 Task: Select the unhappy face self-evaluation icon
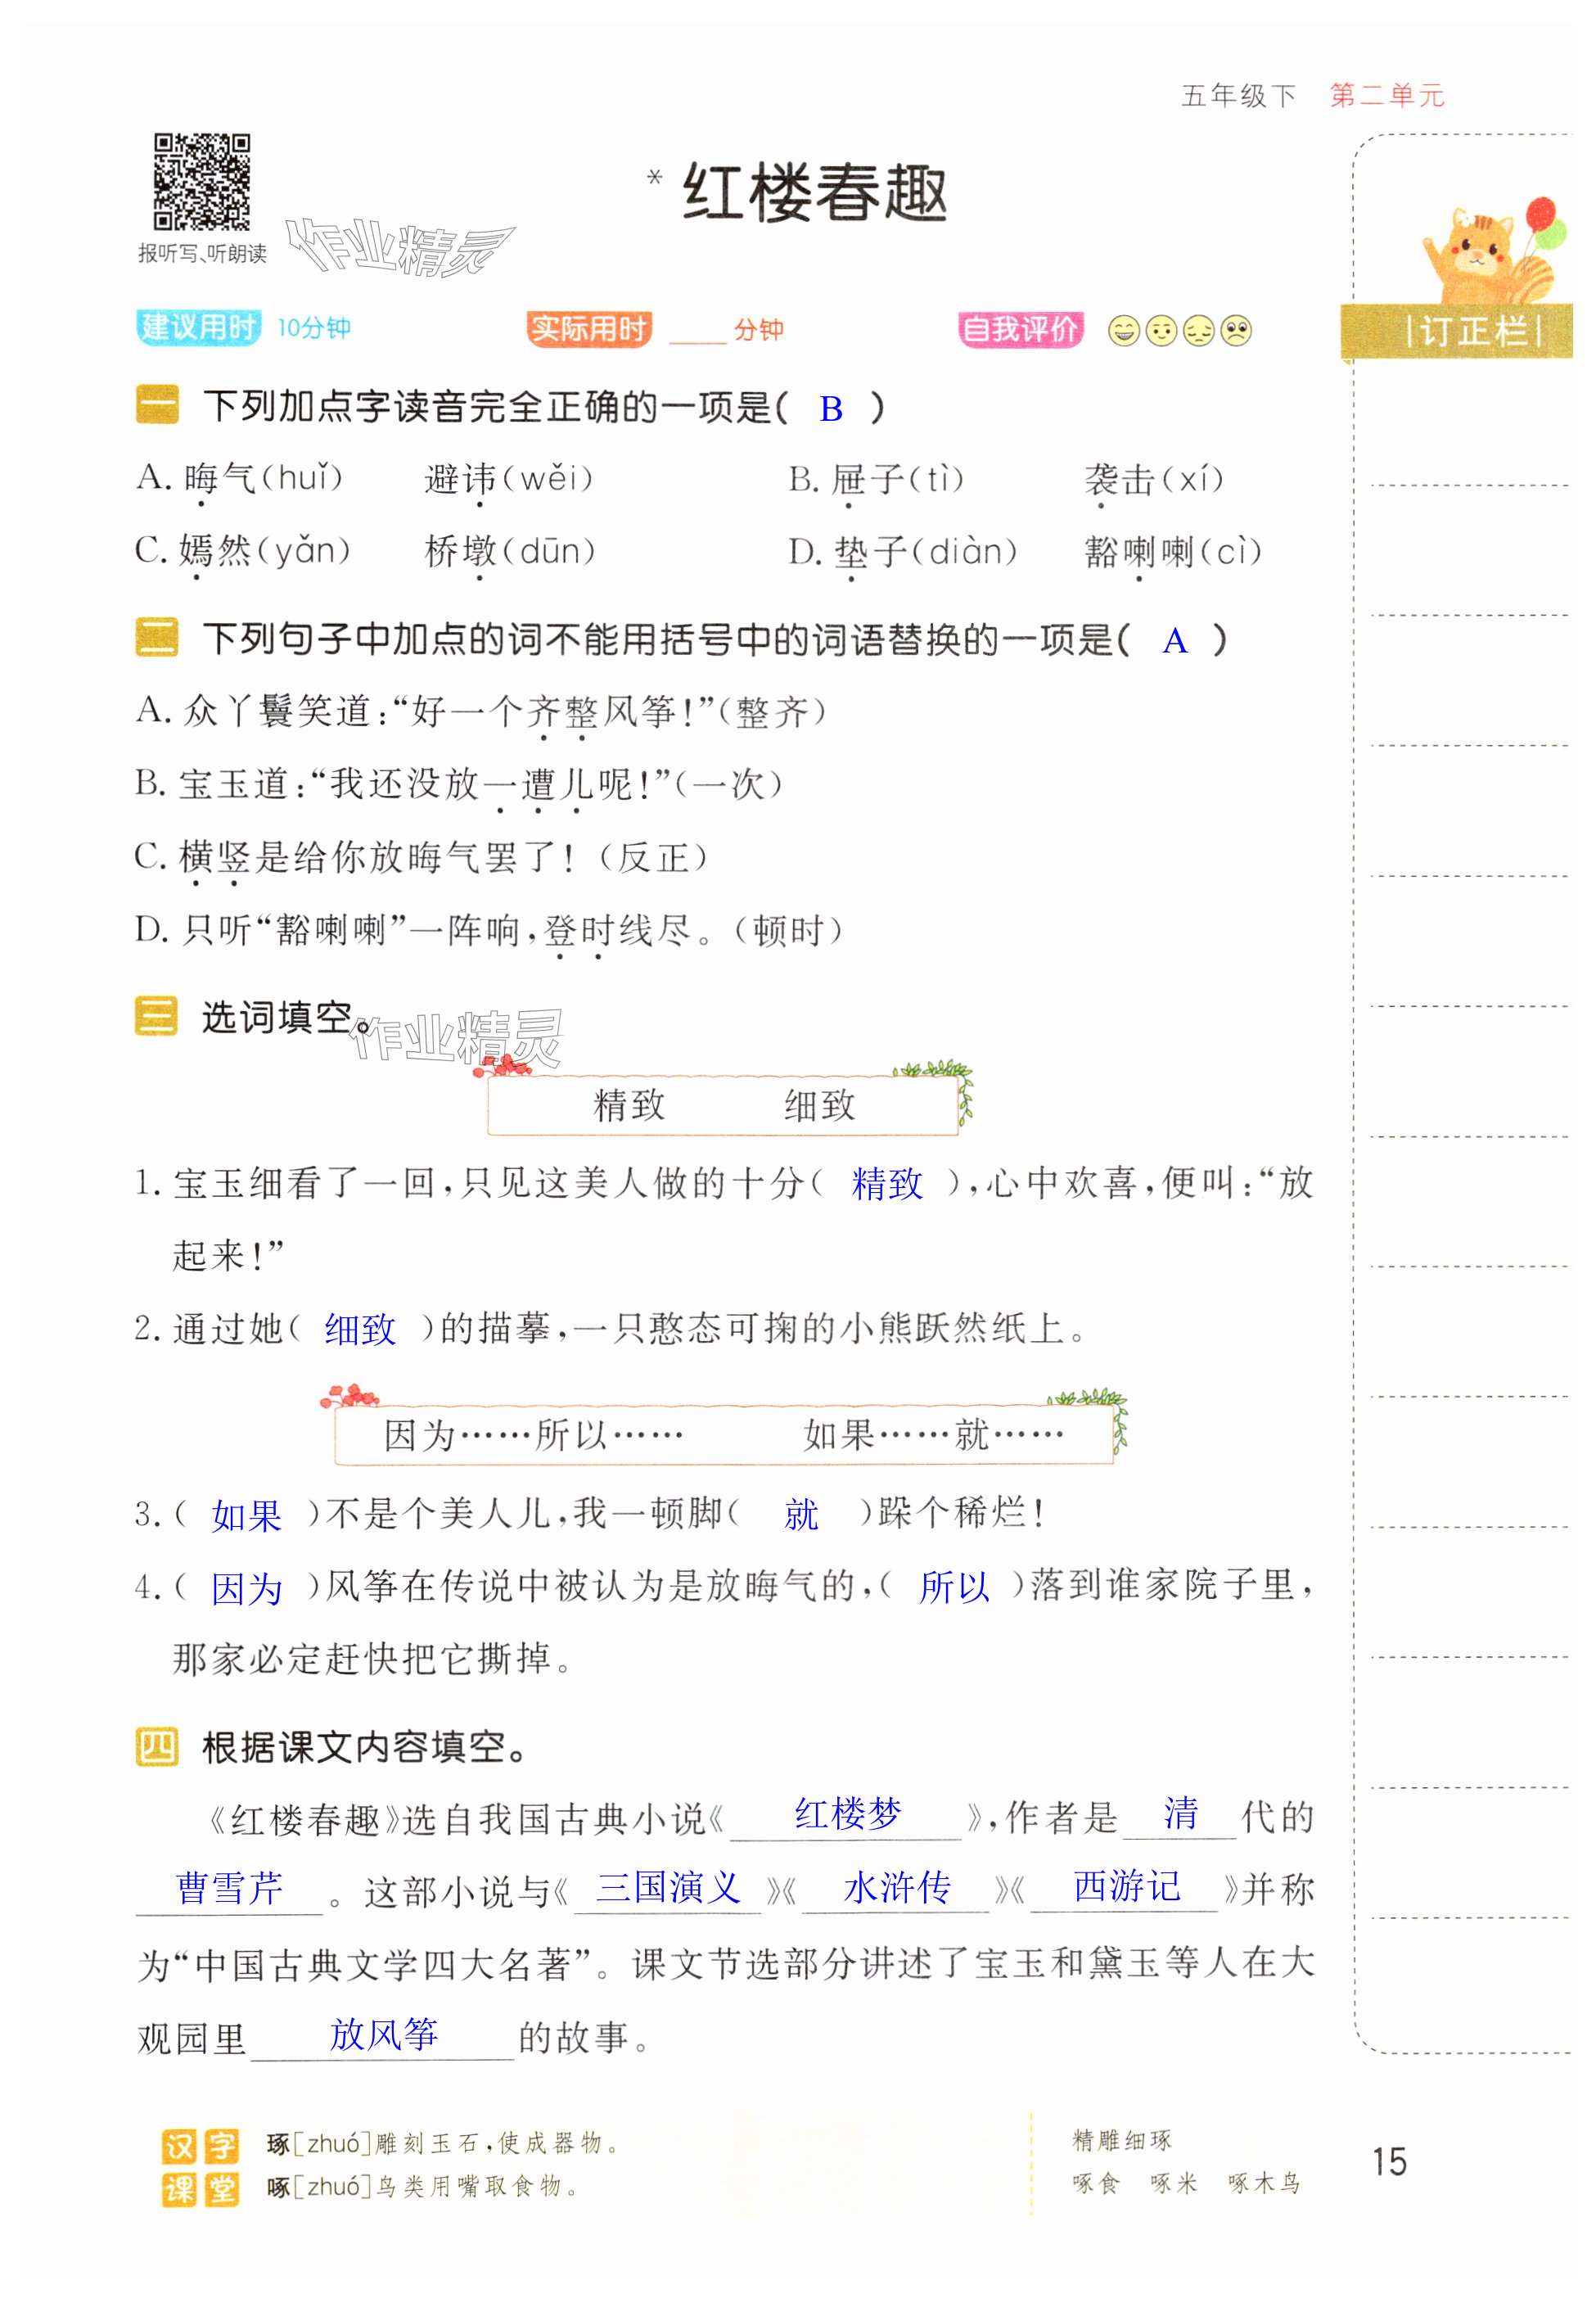point(1199,331)
